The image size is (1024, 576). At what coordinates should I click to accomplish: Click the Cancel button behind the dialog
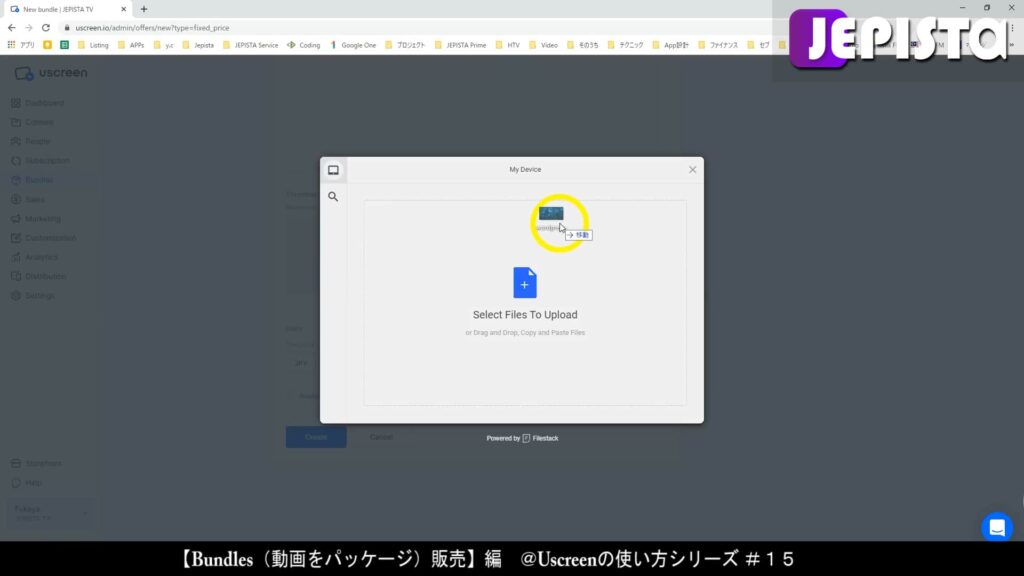click(381, 437)
